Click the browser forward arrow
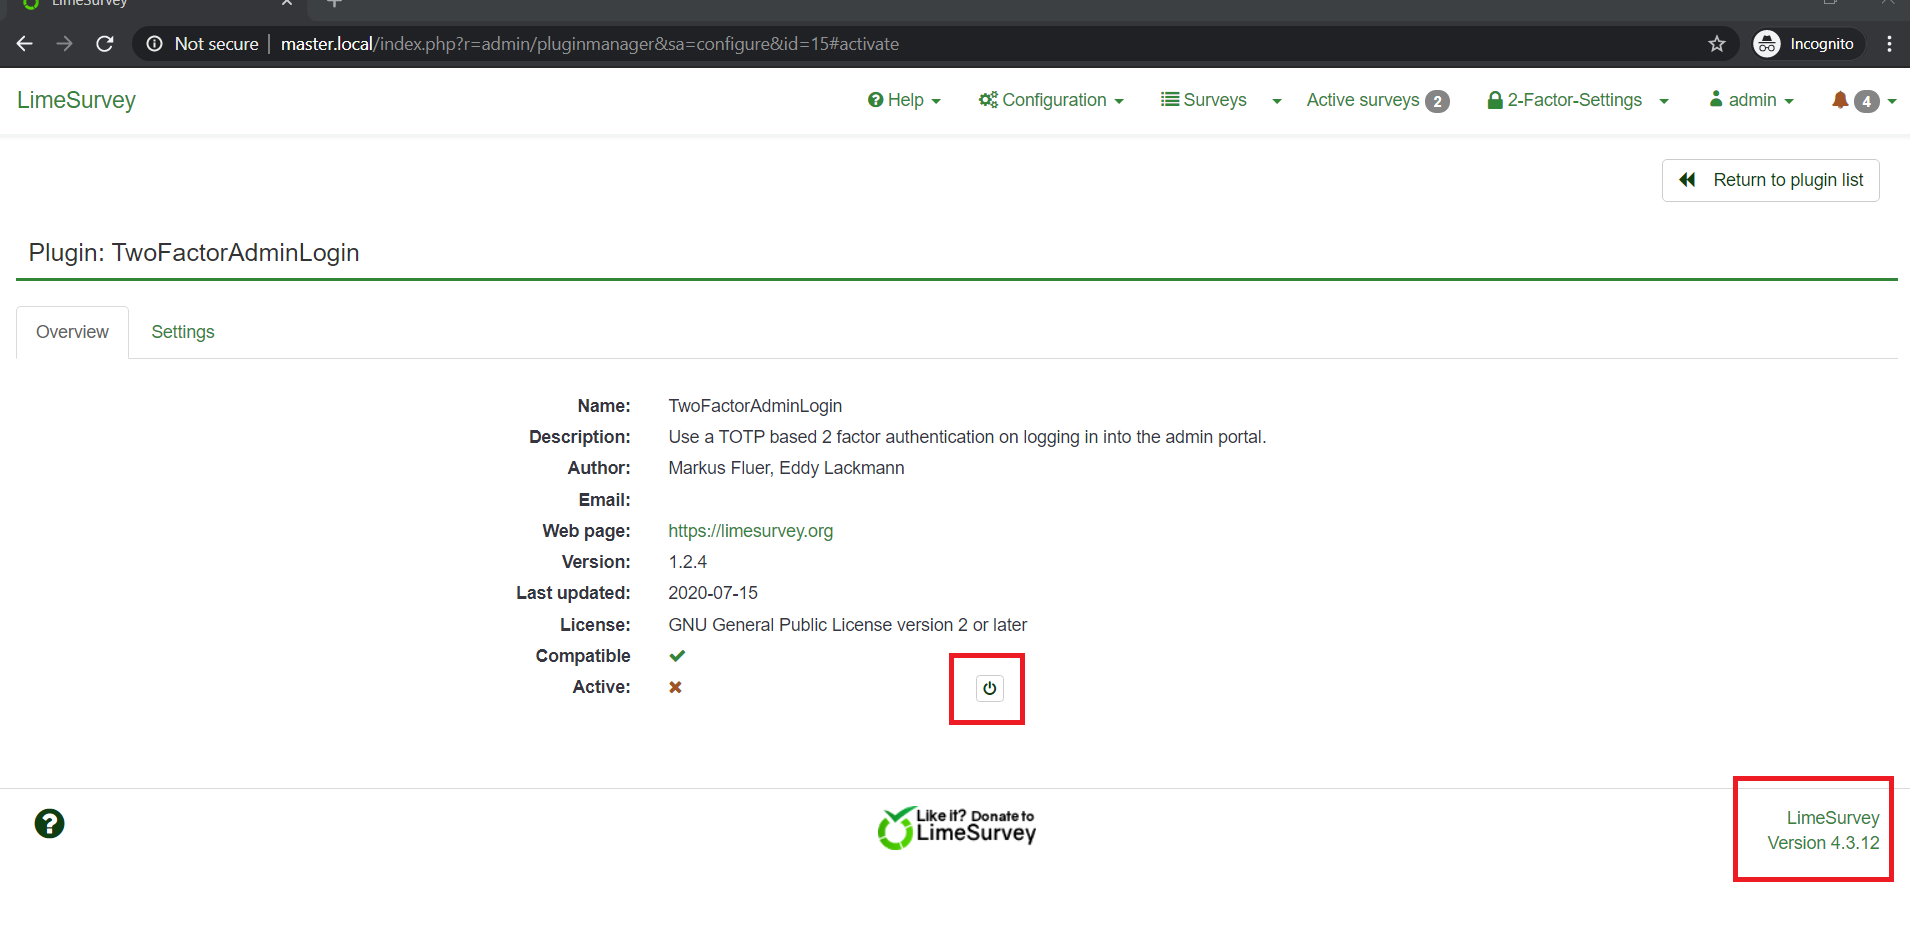This screenshot has width=1910, height=927. click(x=65, y=44)
